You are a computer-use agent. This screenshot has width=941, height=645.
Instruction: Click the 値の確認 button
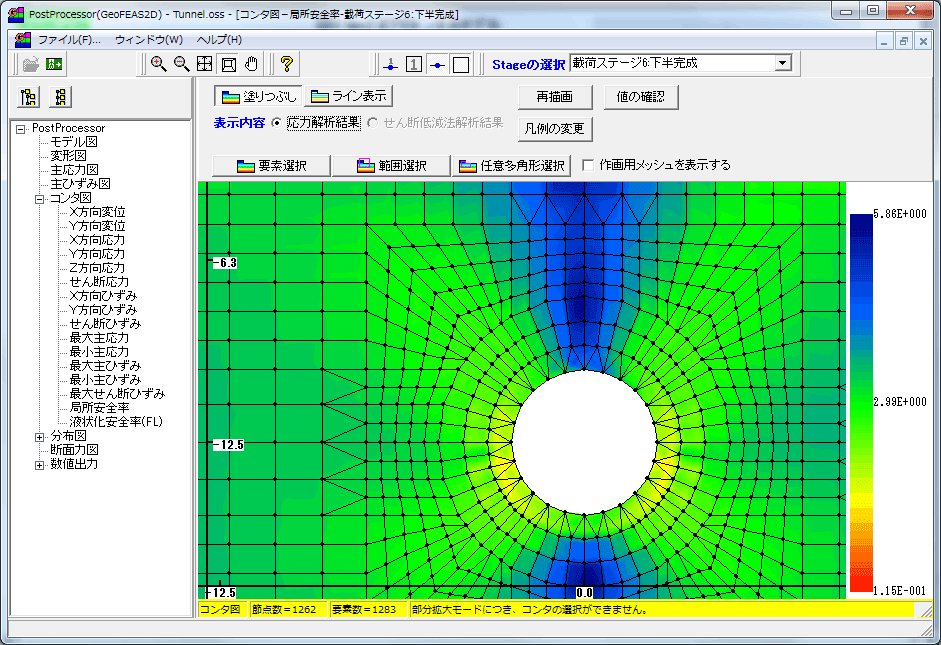tap(641, 97)
